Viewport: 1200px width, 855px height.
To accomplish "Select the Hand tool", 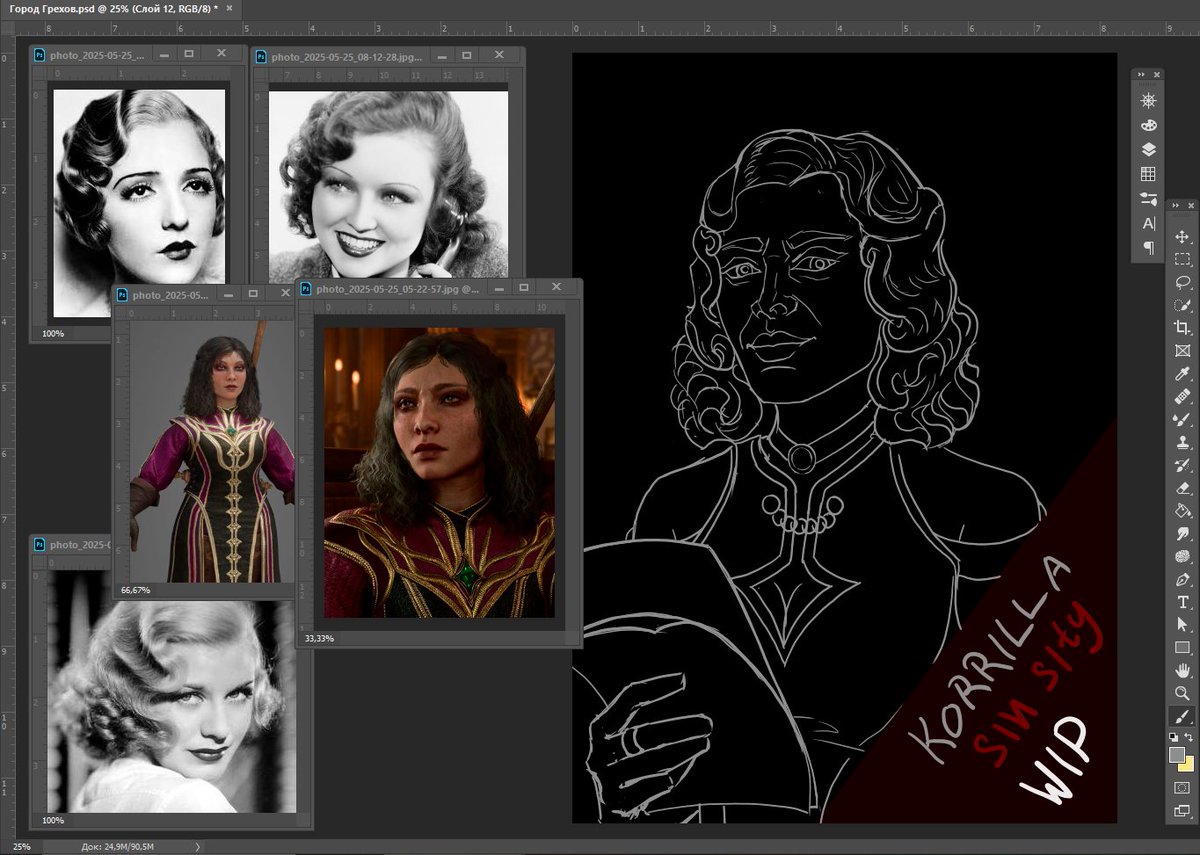I will pos(1182,670).
